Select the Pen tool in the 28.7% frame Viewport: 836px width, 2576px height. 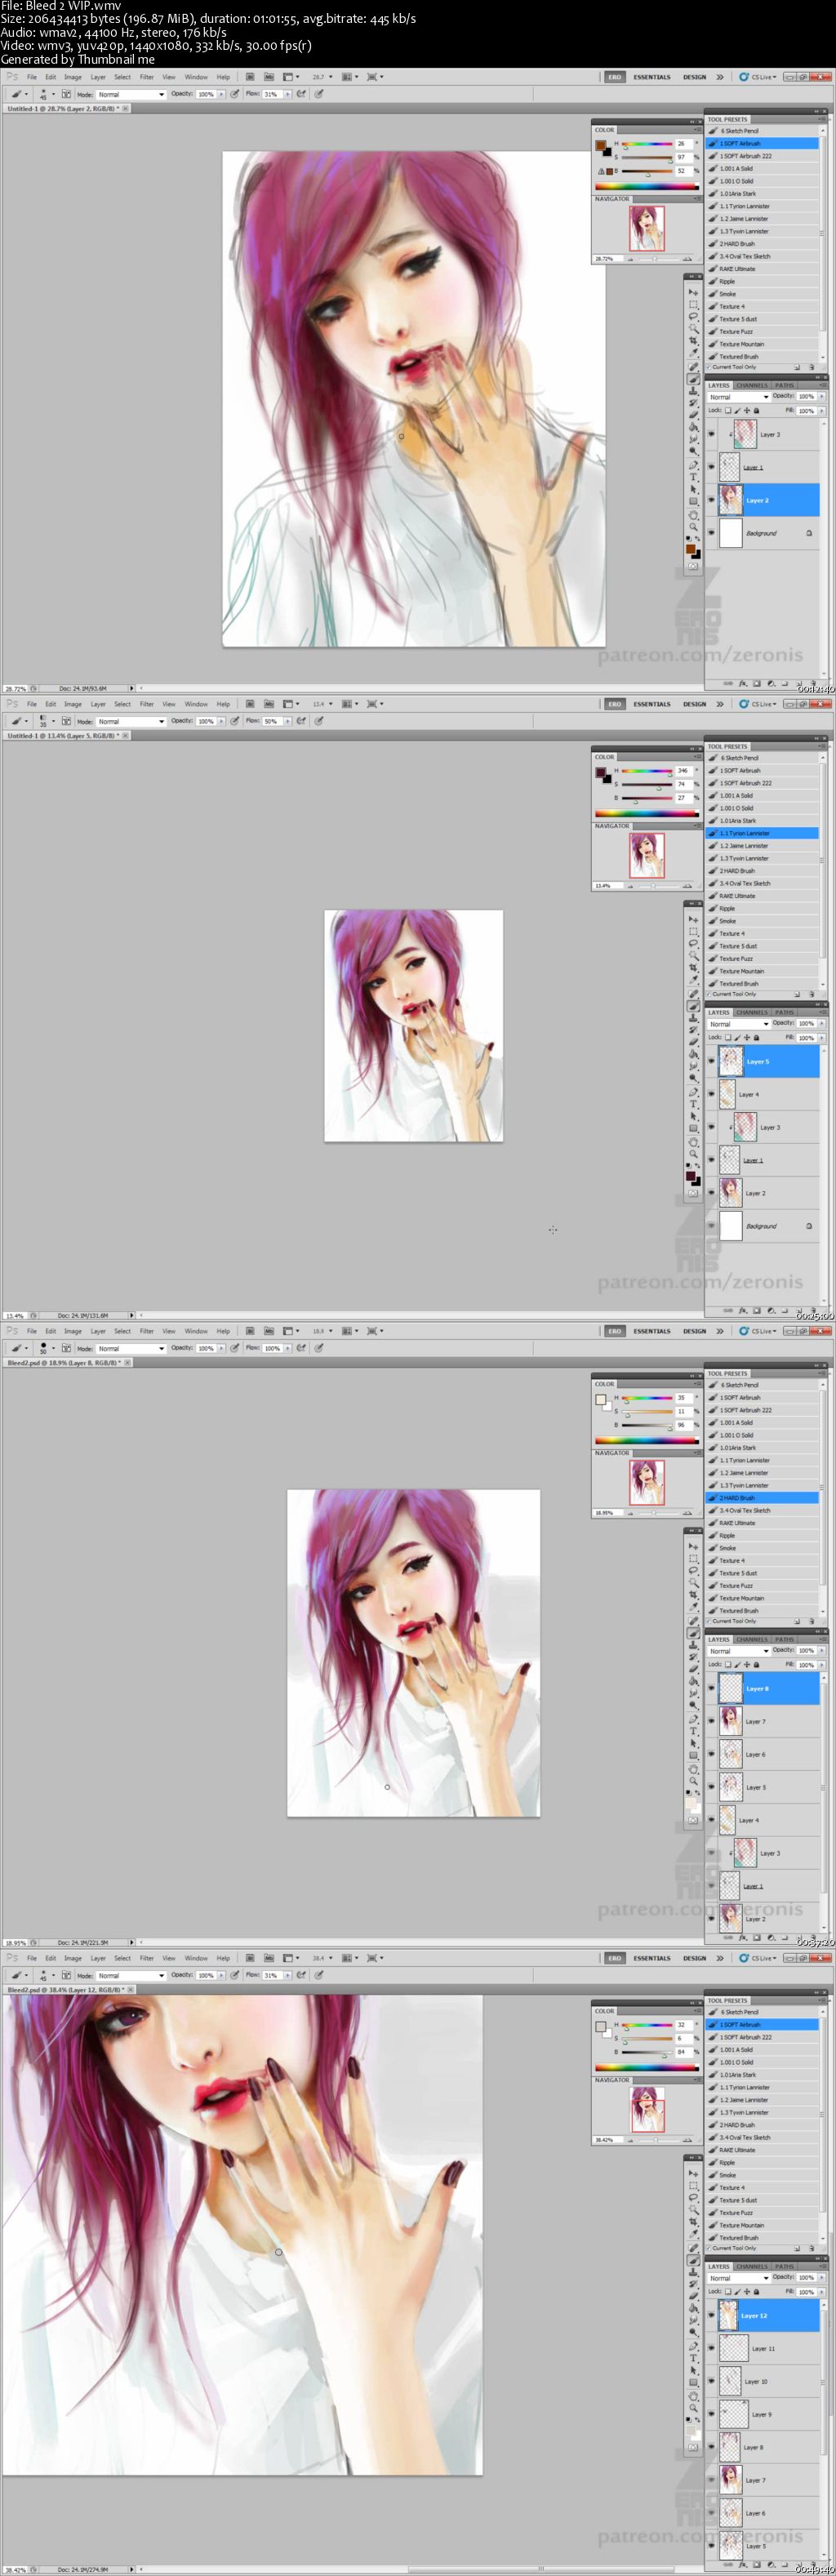click(x=693, y=465)
